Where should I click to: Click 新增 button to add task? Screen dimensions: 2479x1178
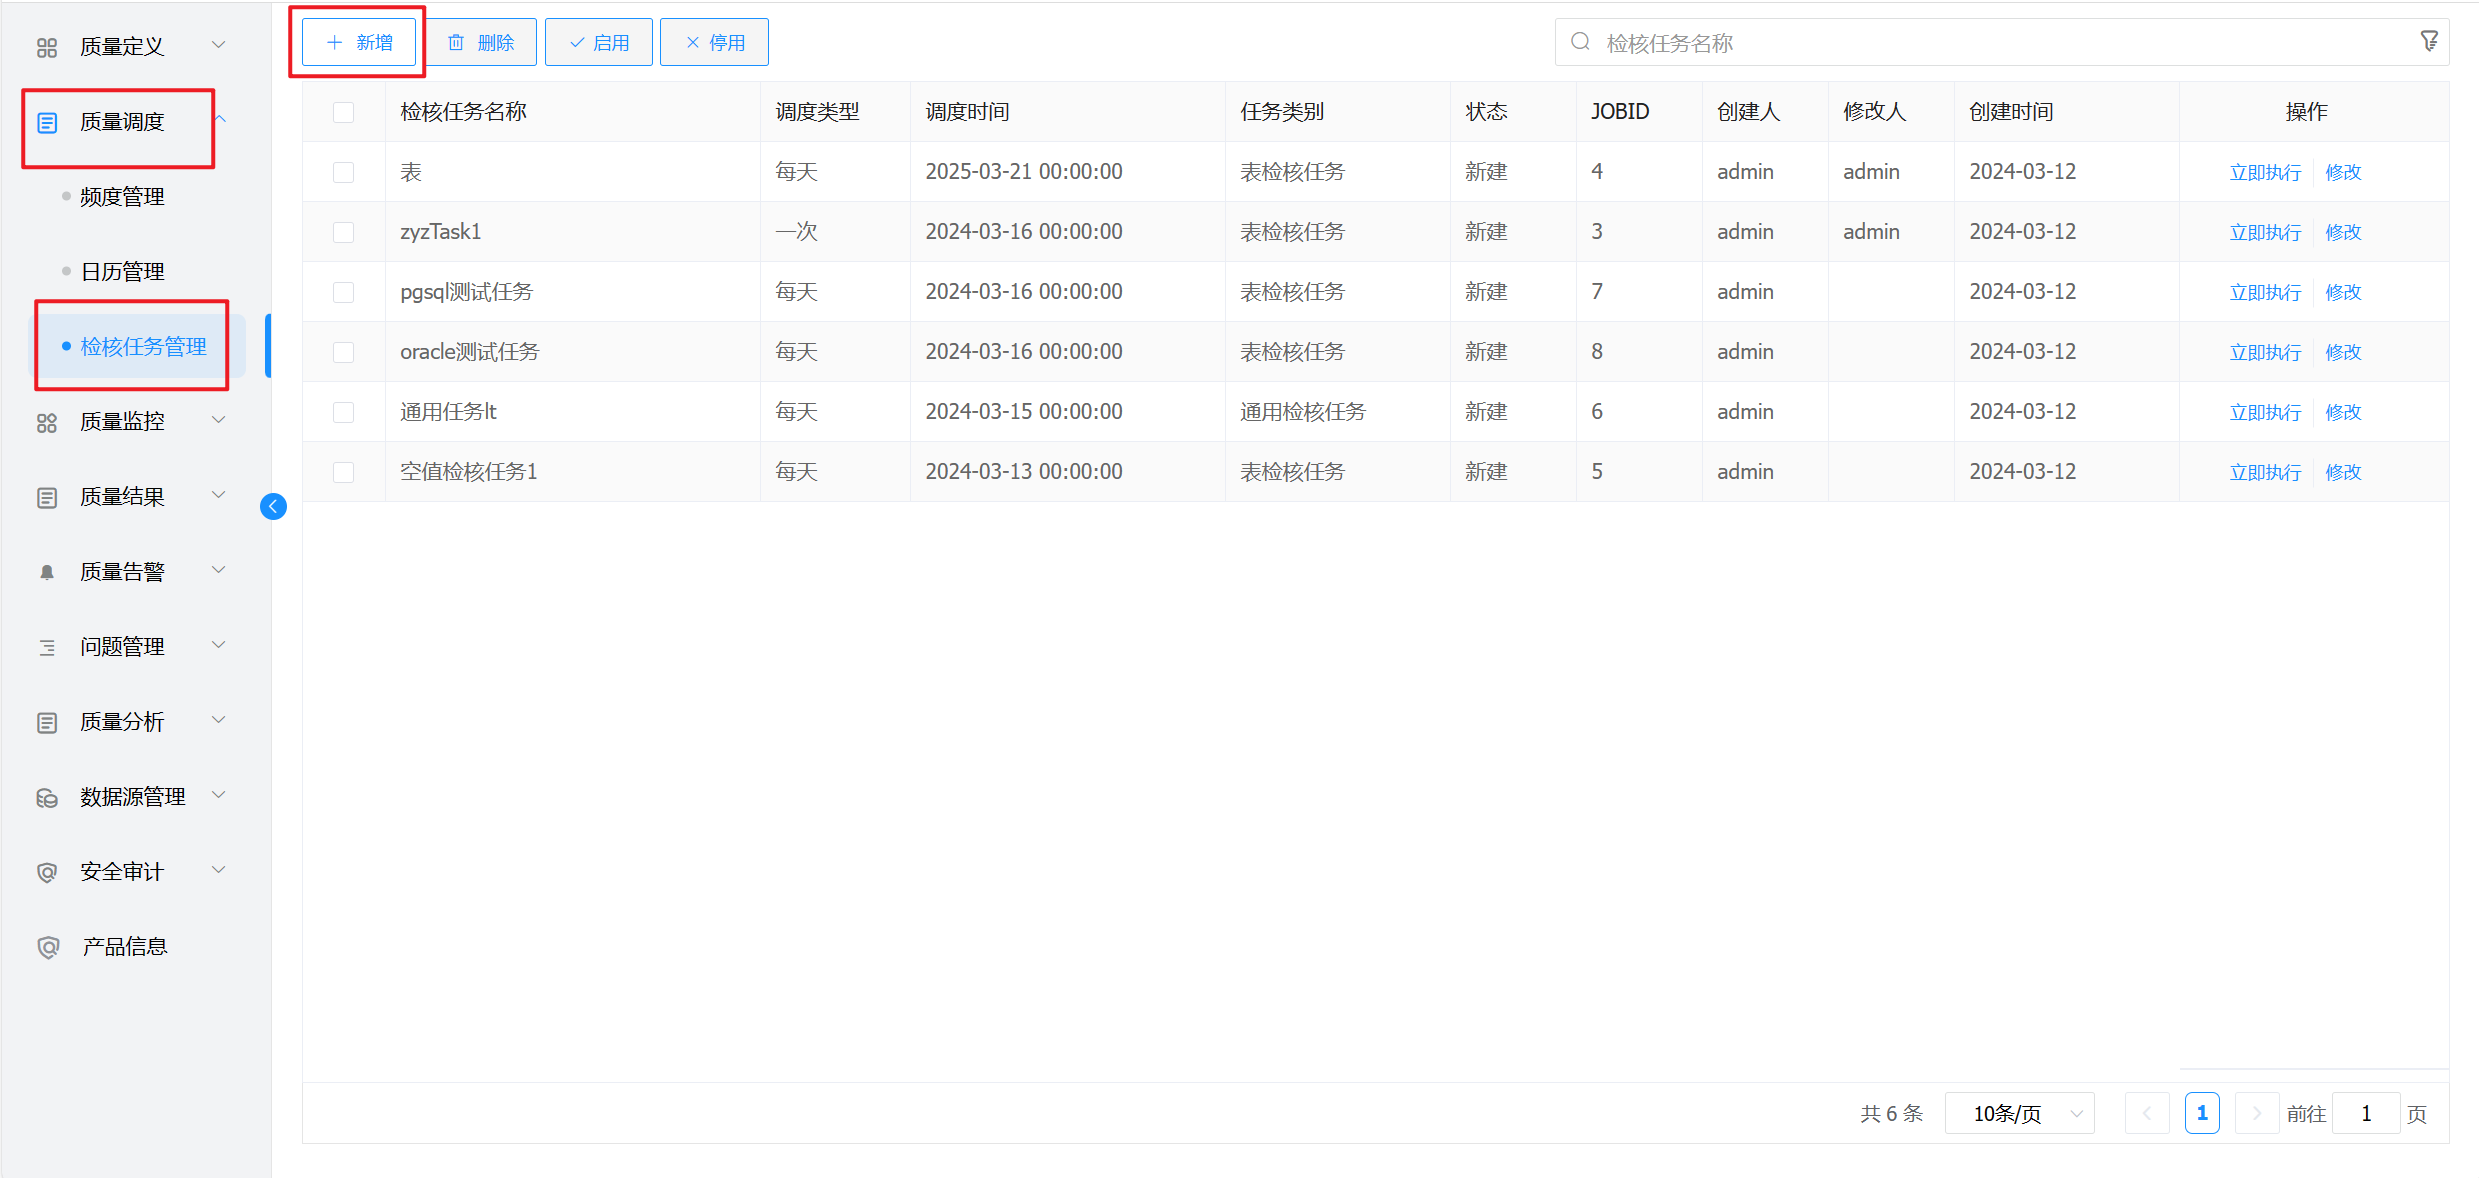tap(359, 42)
